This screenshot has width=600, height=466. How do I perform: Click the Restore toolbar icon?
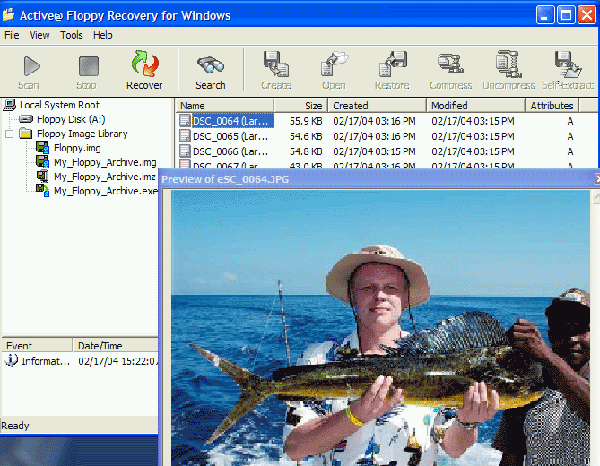tap(392, 64)
